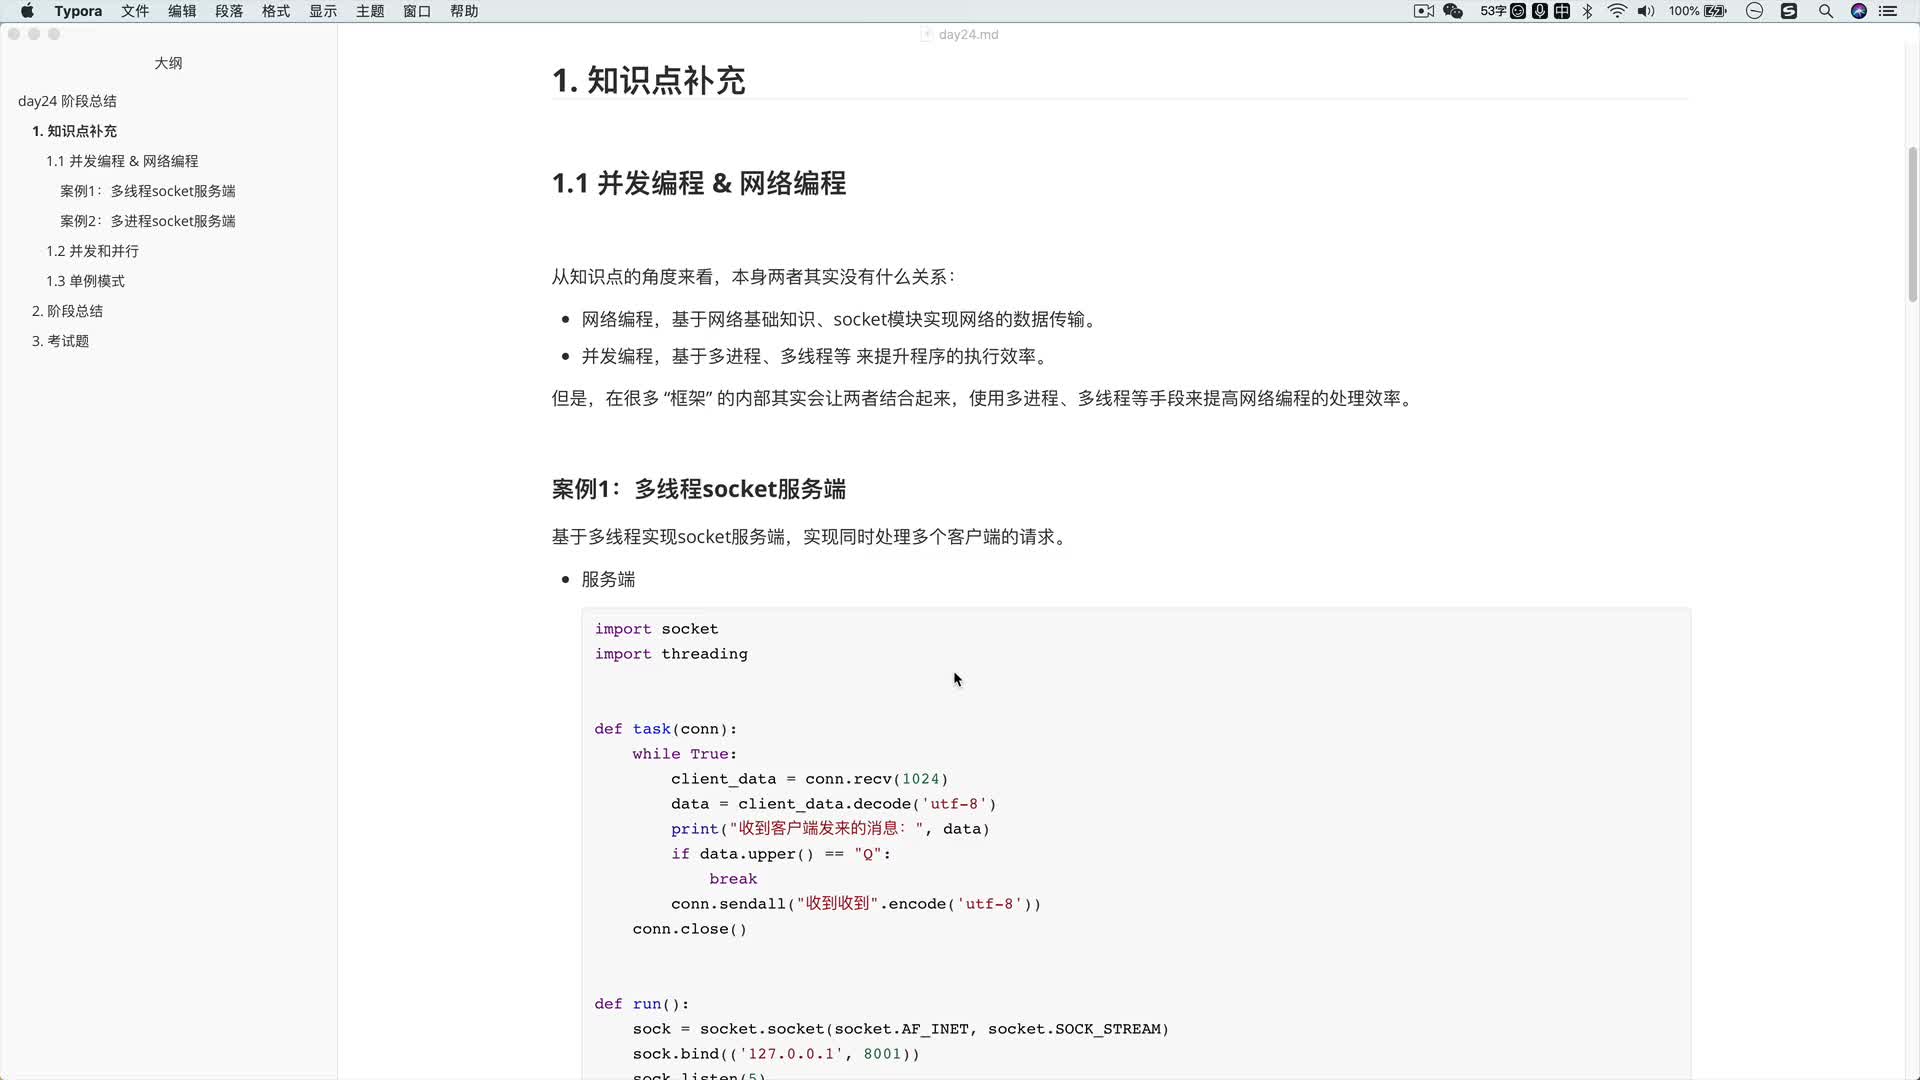This screenshot has width=1920, height=1080.
Task: Click the code line import socket
Action: (656, 629)
